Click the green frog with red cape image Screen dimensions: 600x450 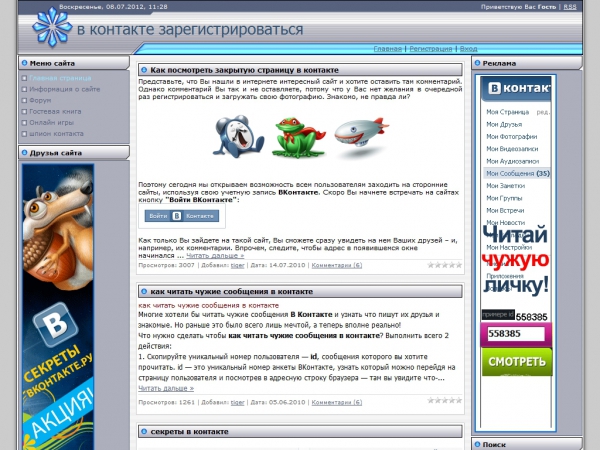point(297,137)
